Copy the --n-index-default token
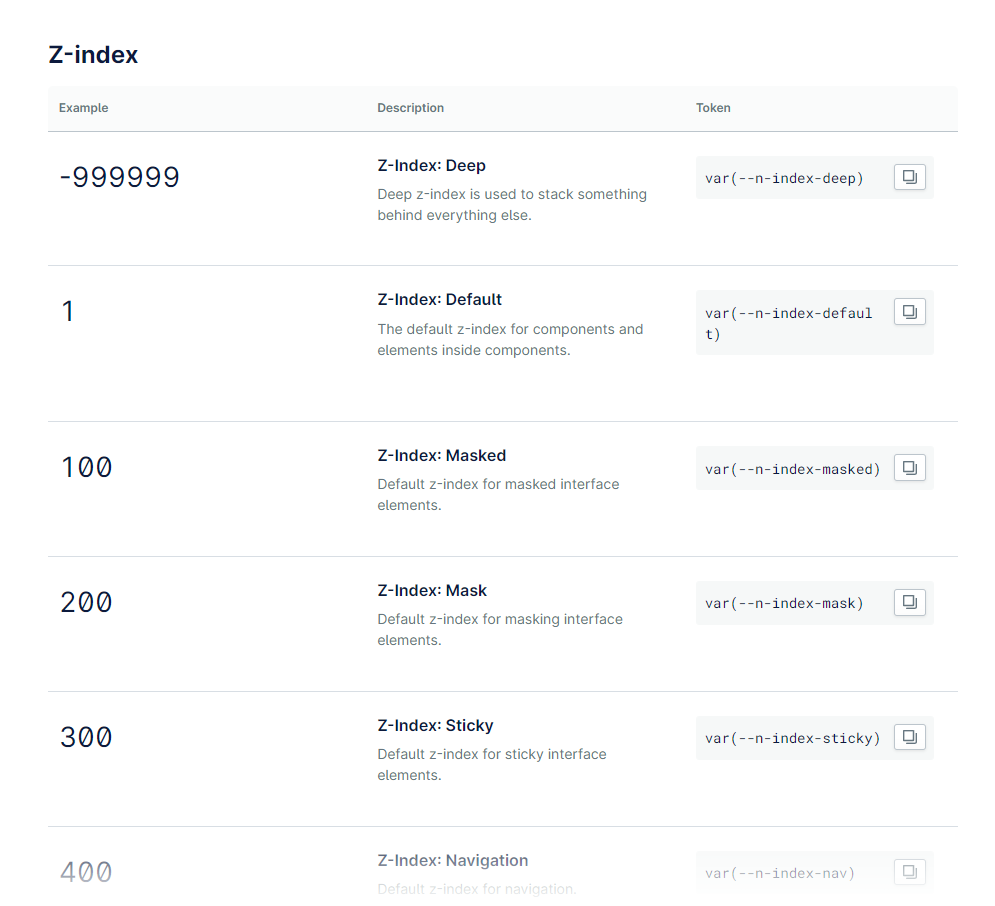This screenshot has width=995, height=906. coord(909,312)
